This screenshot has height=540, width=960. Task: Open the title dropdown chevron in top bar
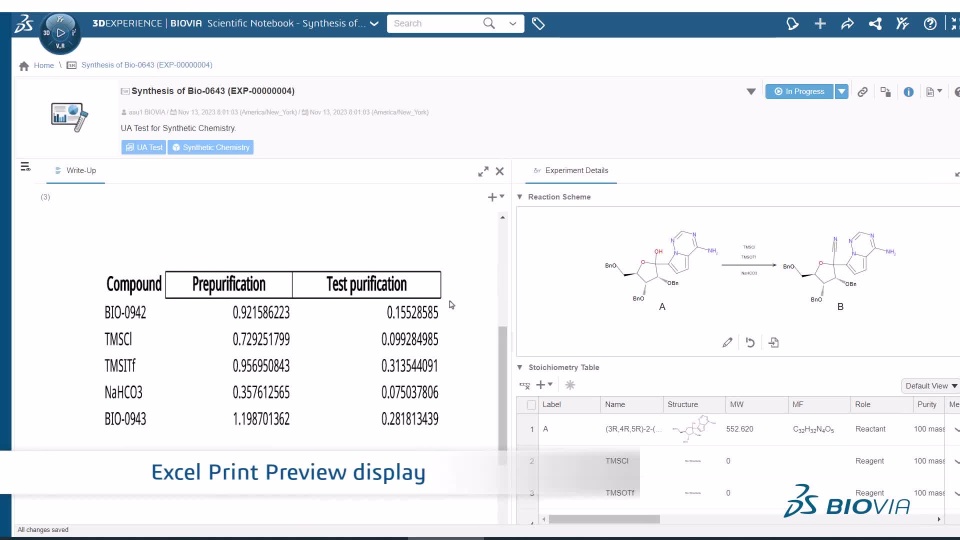pyautogui.click(x=374, y=24)
